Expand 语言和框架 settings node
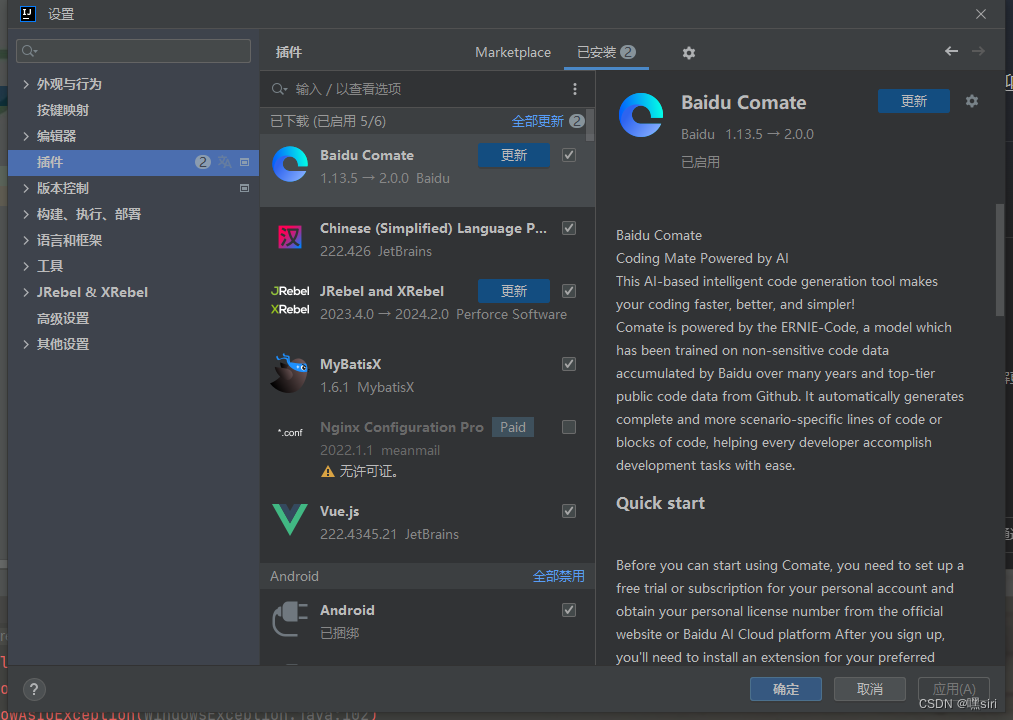The image size is (1013, 720). 26,240
